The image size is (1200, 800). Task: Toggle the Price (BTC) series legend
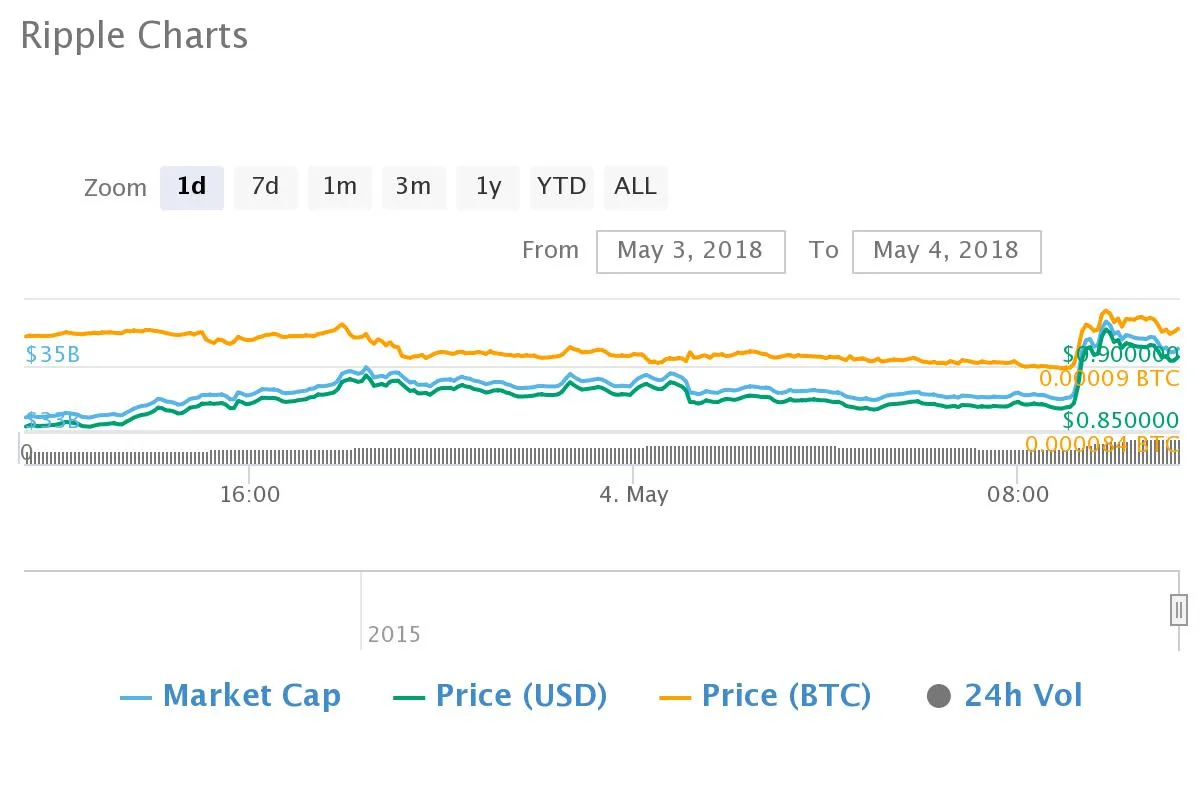click(765, 695)
